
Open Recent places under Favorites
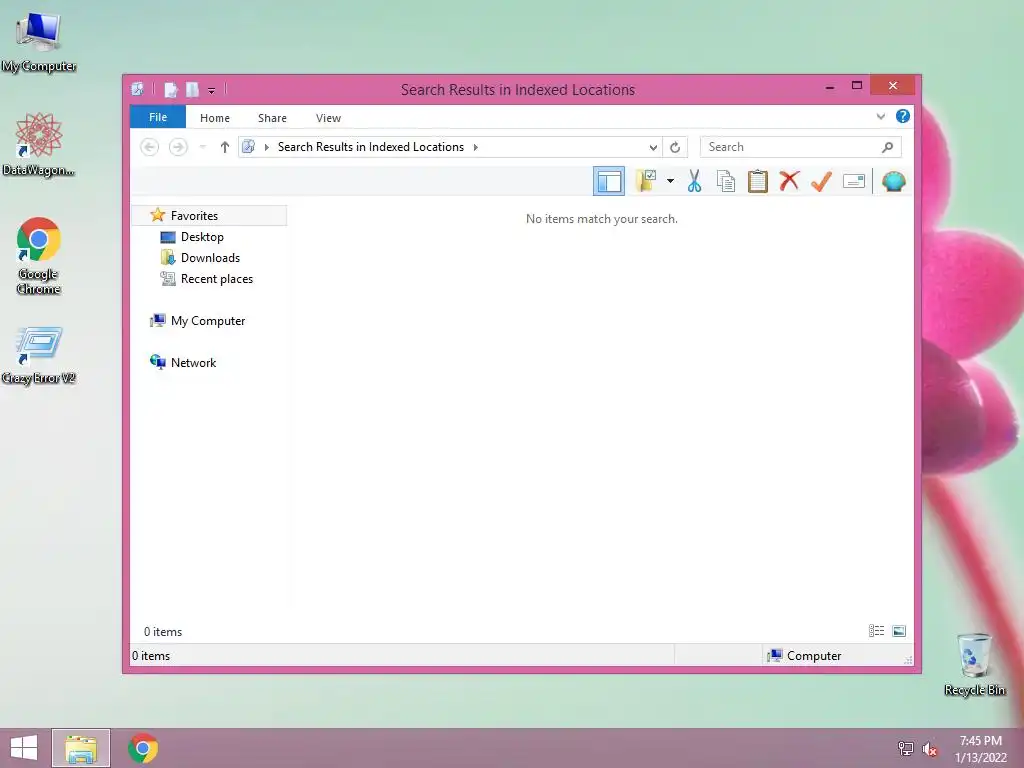tap(216, 279)
